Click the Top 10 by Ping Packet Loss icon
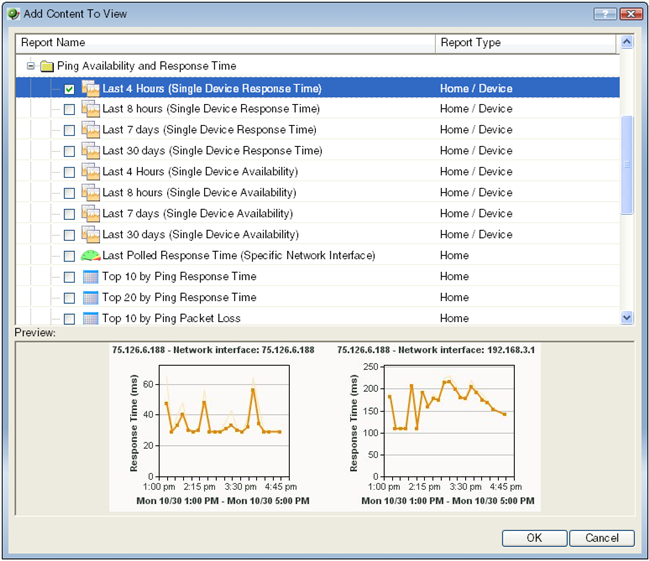This screenshot has height=561, width=649. coord(90,319)
